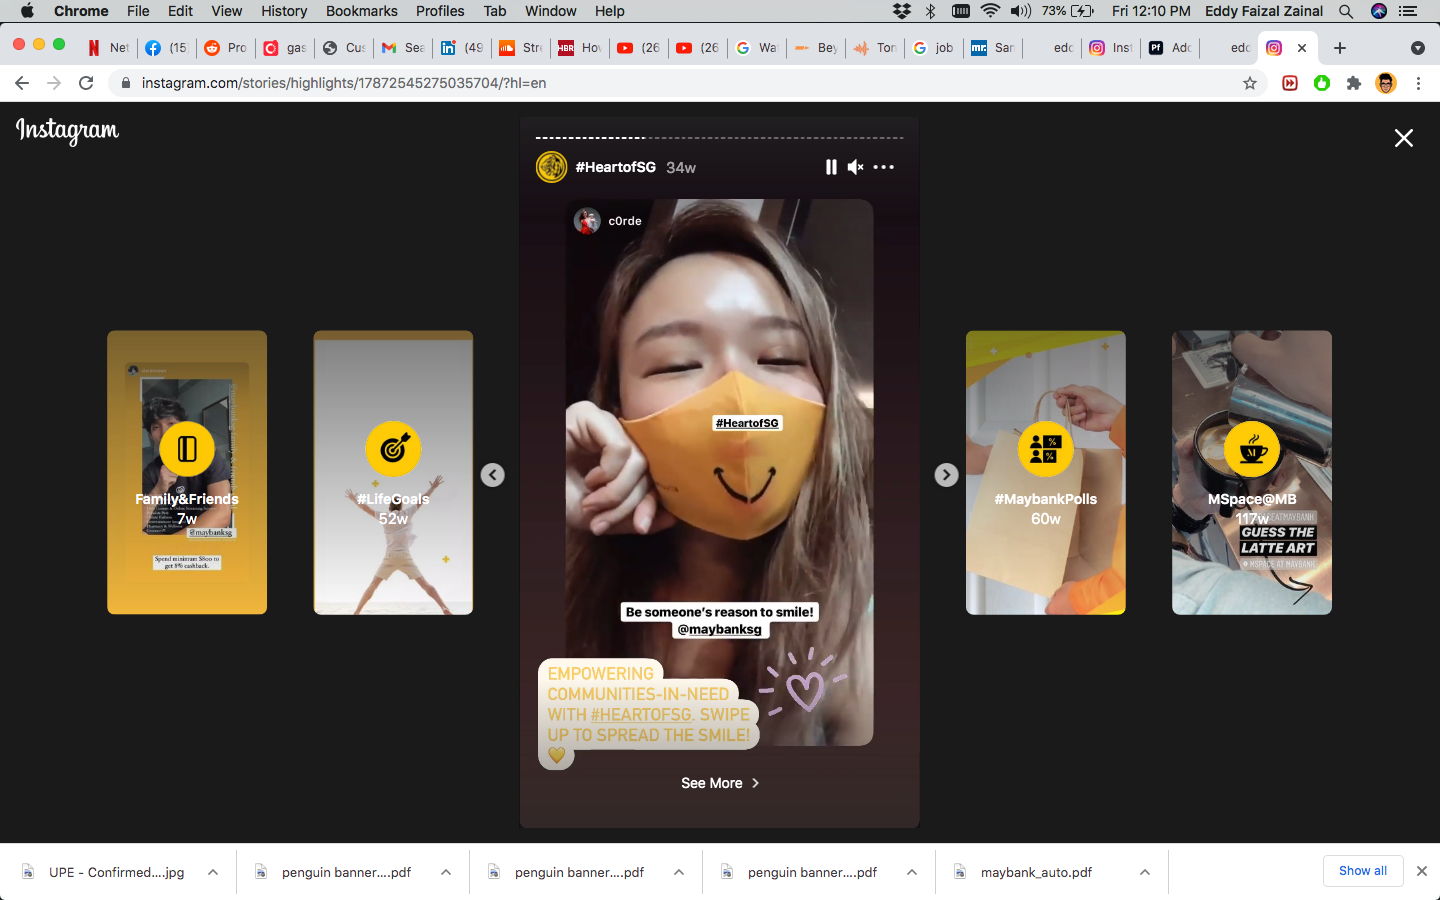Open the Siri menu bar icon
1440x900 pixels.
coord(1379,11)
